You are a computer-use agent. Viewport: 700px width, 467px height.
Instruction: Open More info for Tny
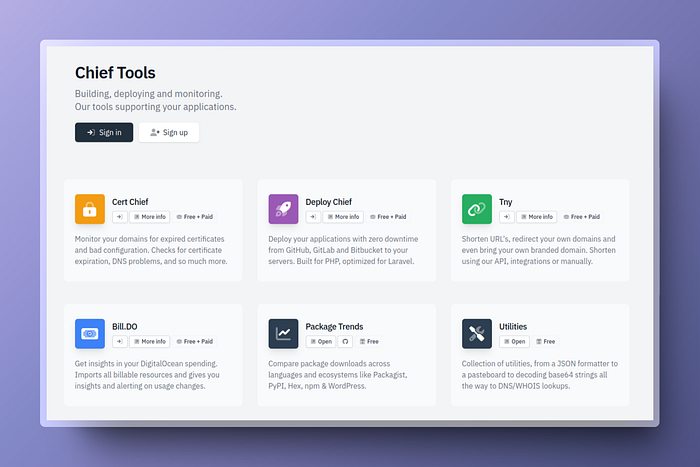click(537, 217)
